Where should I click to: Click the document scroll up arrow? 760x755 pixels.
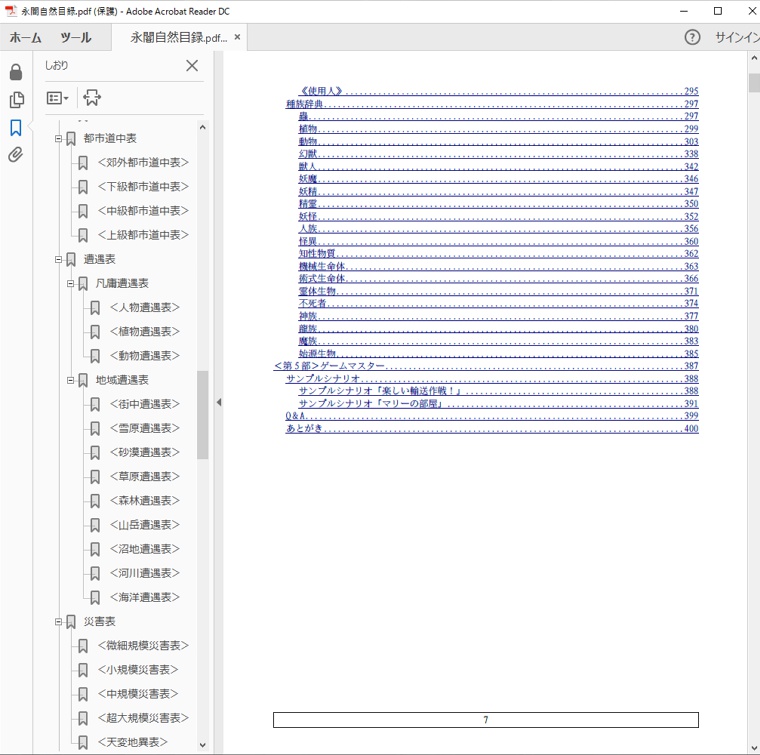coord(754,58)
